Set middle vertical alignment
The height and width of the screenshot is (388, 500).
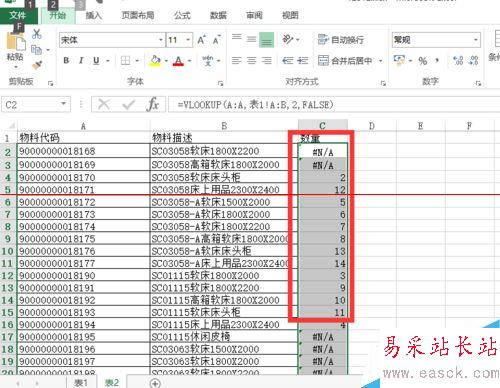(252, 40)
